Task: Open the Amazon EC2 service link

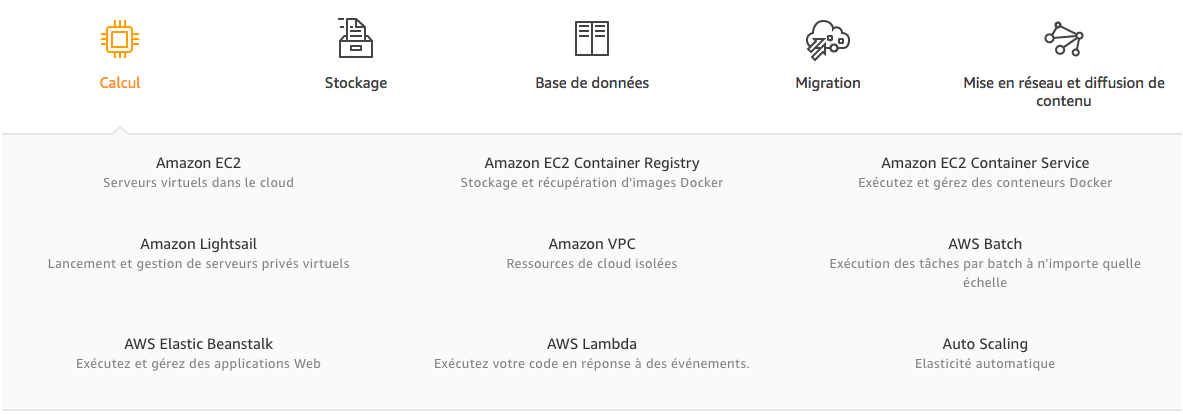Action: coord(198,163)
